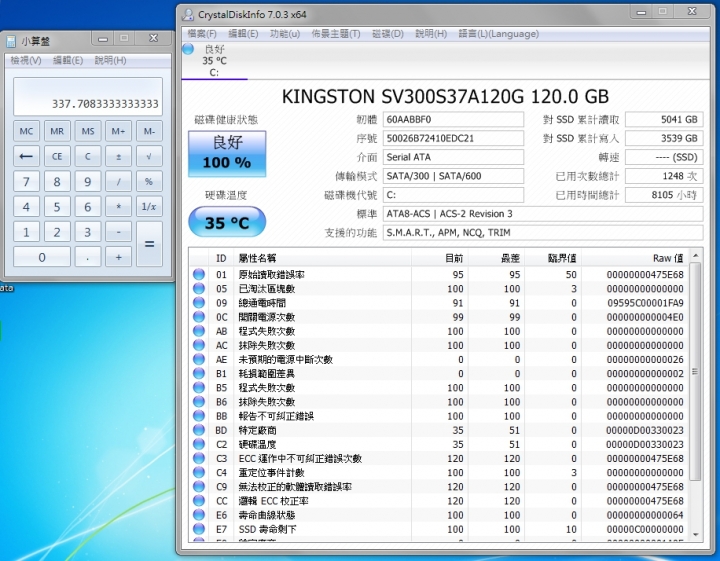Screen dimensions: 720x561
Task: Click the status circle for row BB
Action: 199,416
